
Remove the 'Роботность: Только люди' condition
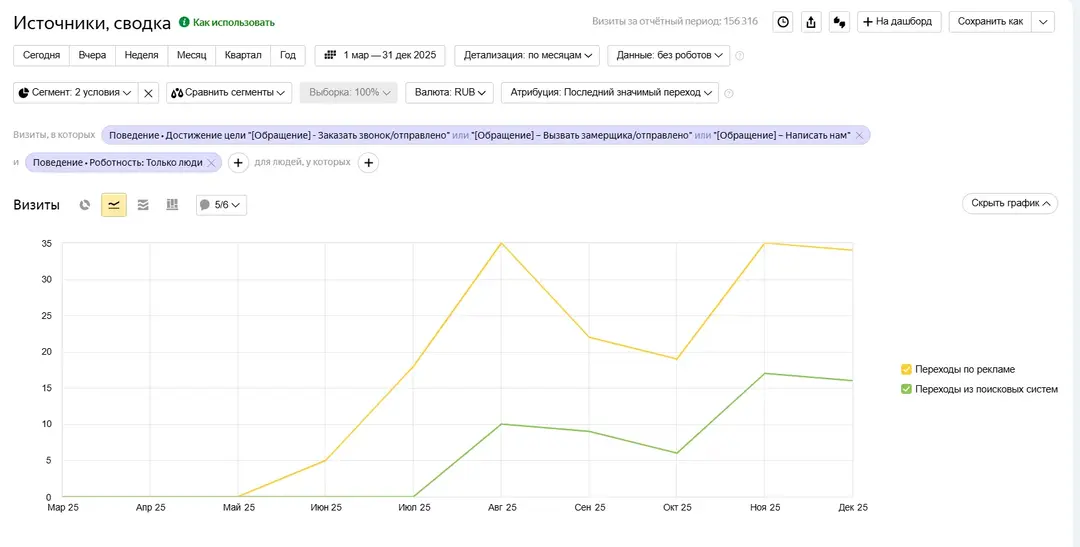click(x=211, y=163)
